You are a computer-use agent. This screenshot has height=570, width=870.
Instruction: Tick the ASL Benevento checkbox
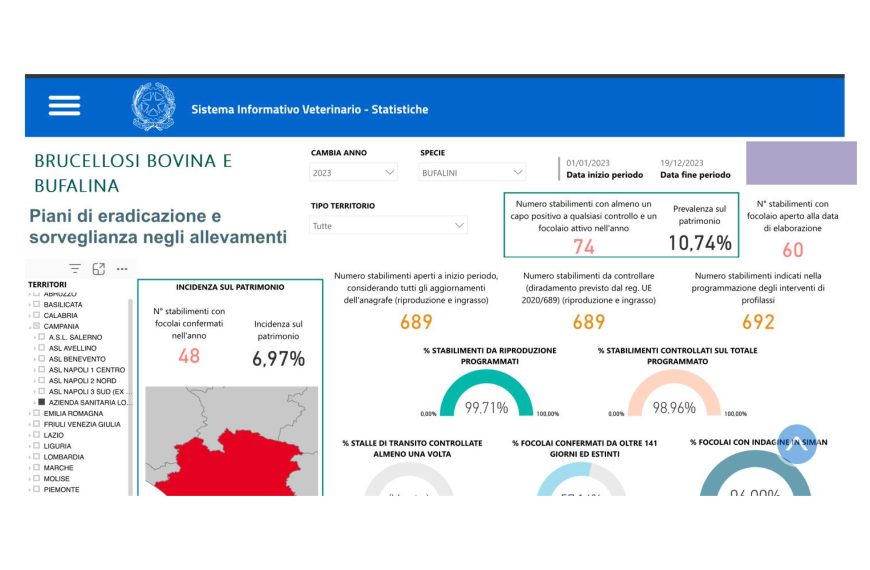[x=42, y=359]
